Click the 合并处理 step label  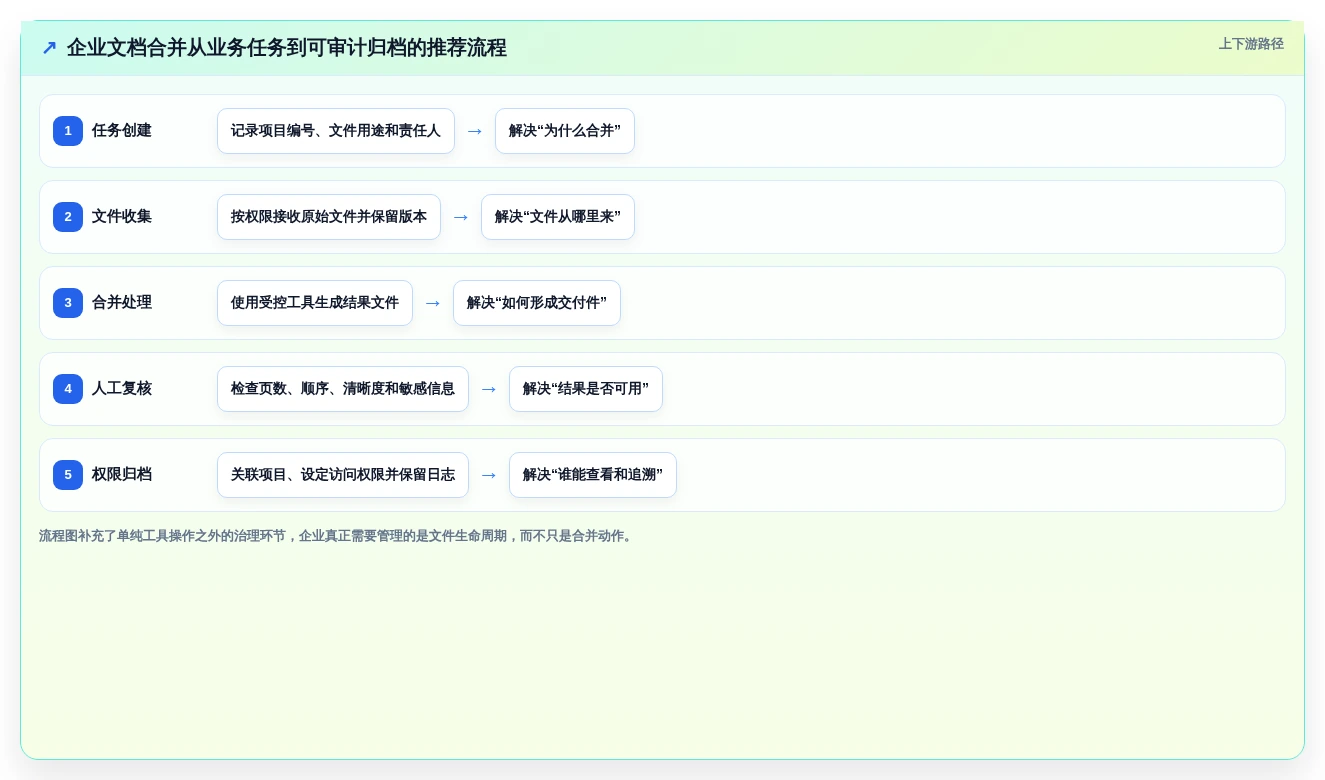tap(122, 303)
